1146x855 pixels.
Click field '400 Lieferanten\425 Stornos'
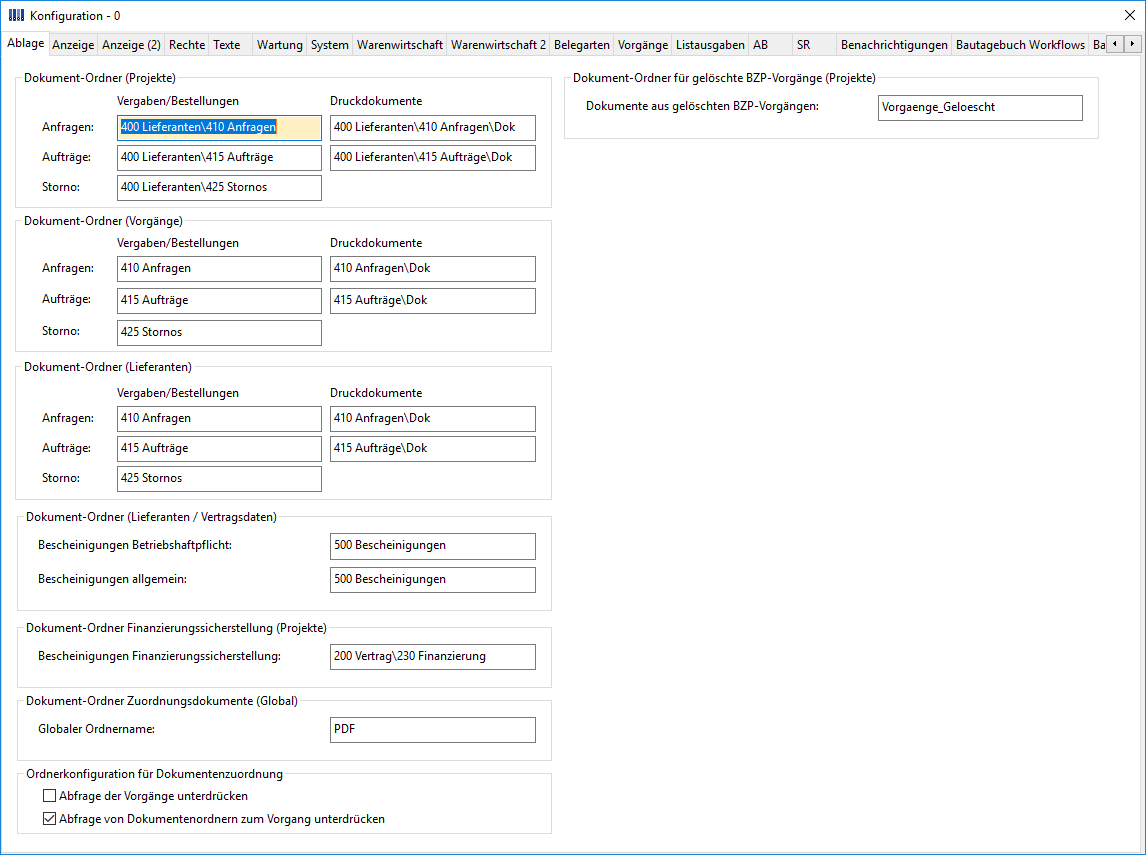coord(219,187)
